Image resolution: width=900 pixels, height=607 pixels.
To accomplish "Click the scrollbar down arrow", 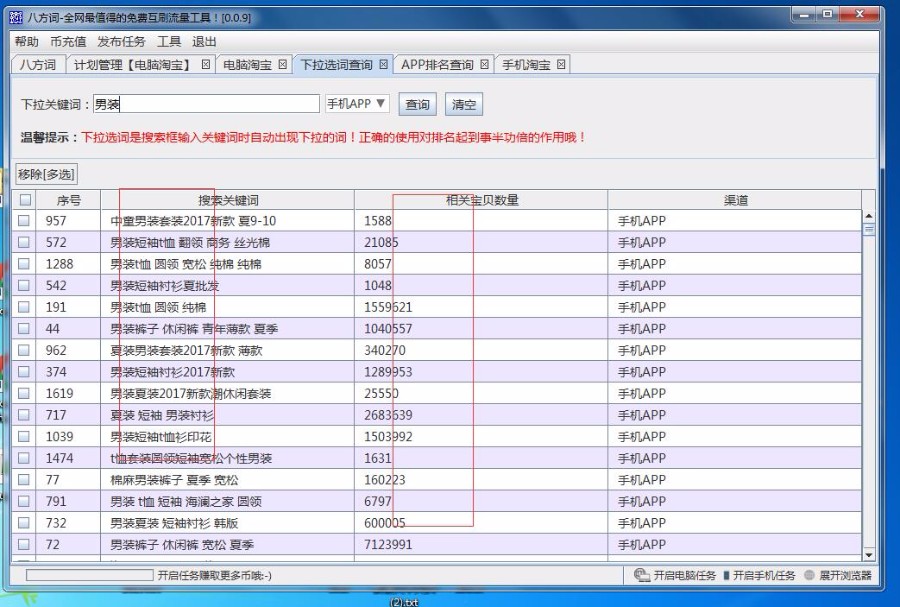I will tap(868, 555).
